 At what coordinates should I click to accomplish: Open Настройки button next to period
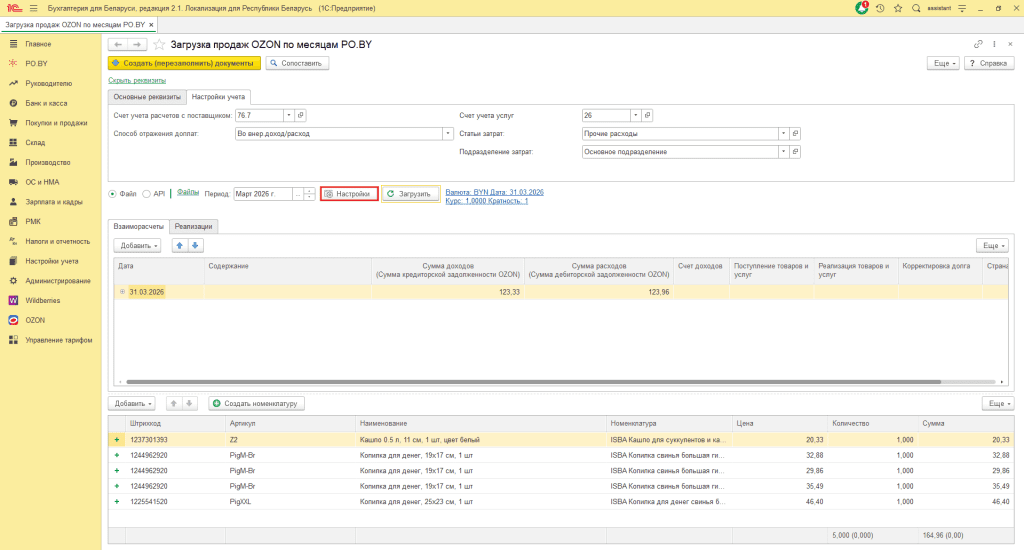click(349, 194)
